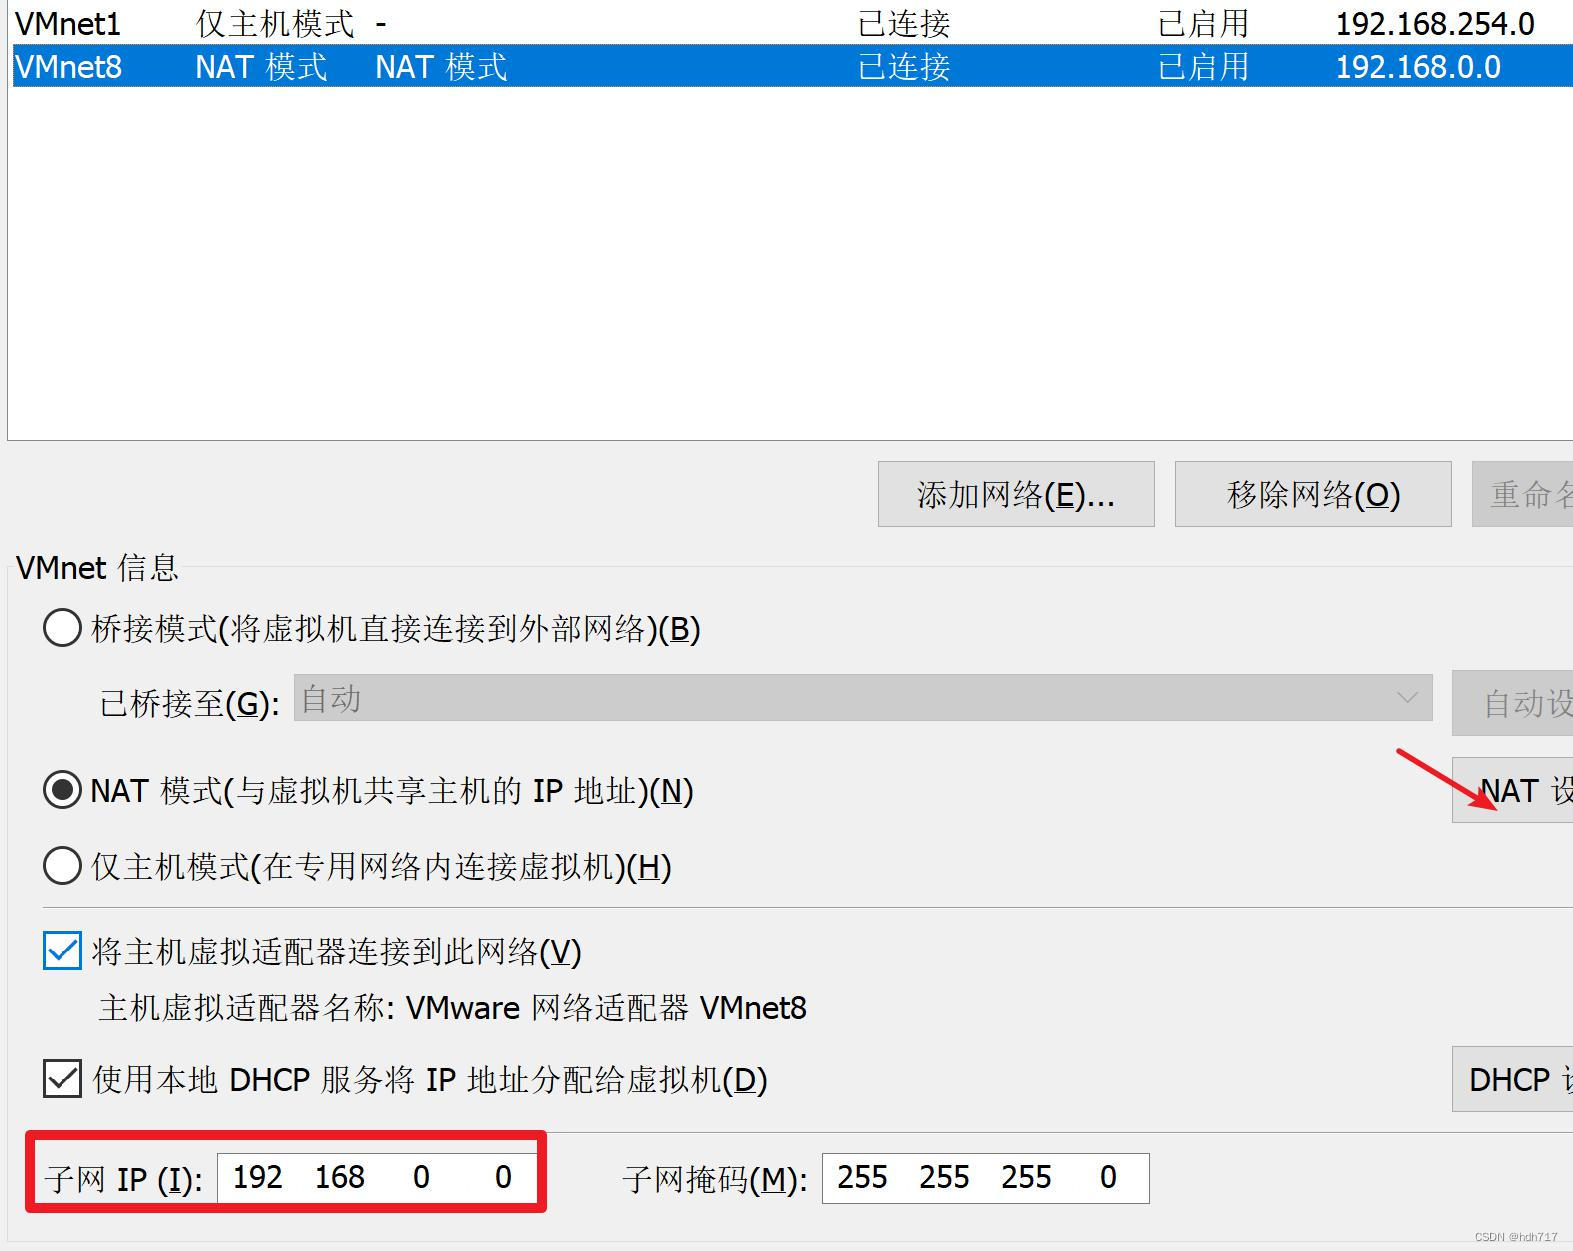
Task: Click subnet address 192.168.0.0 cell
Action: coord(1418,67)
